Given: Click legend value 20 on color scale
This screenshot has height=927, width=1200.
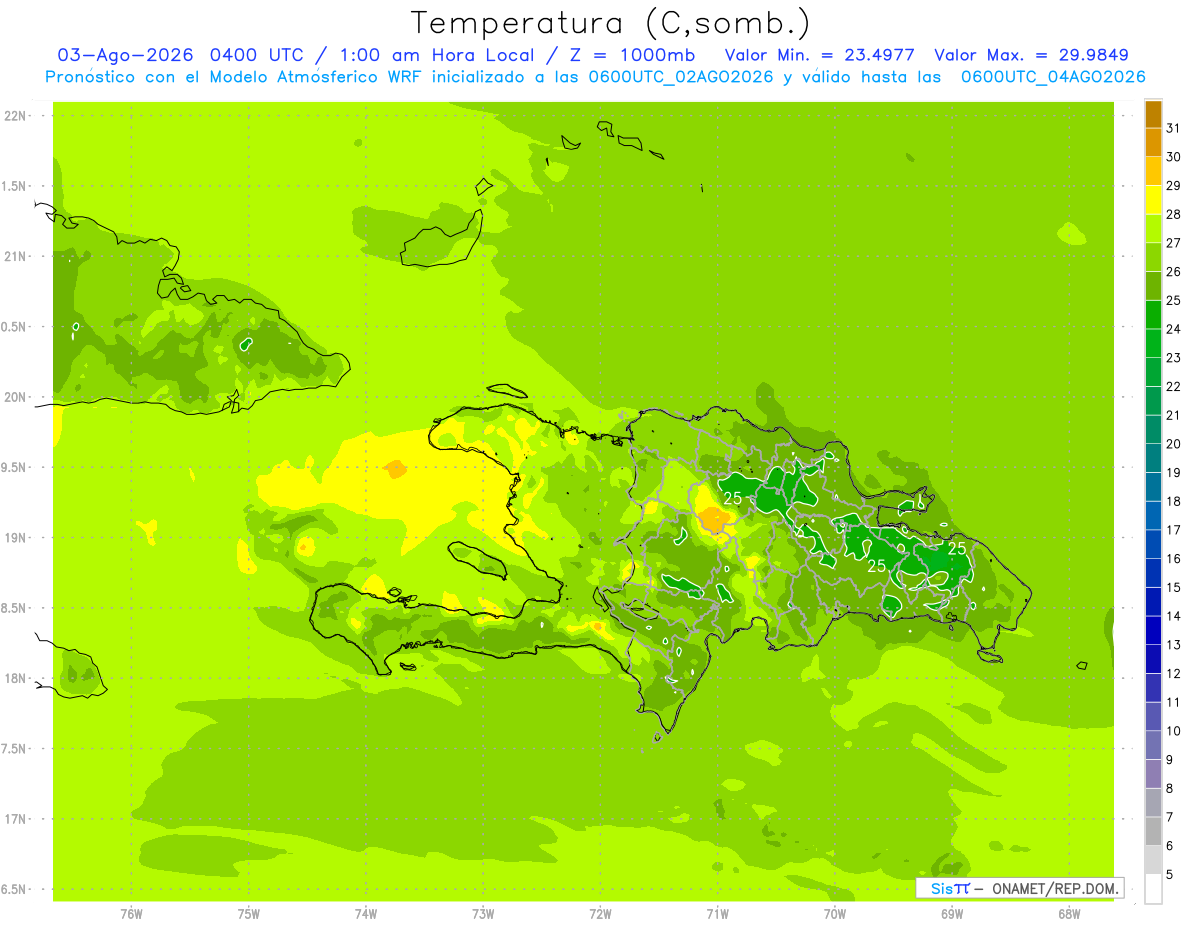Looking at the screenshot, I should click(1173, 444).
